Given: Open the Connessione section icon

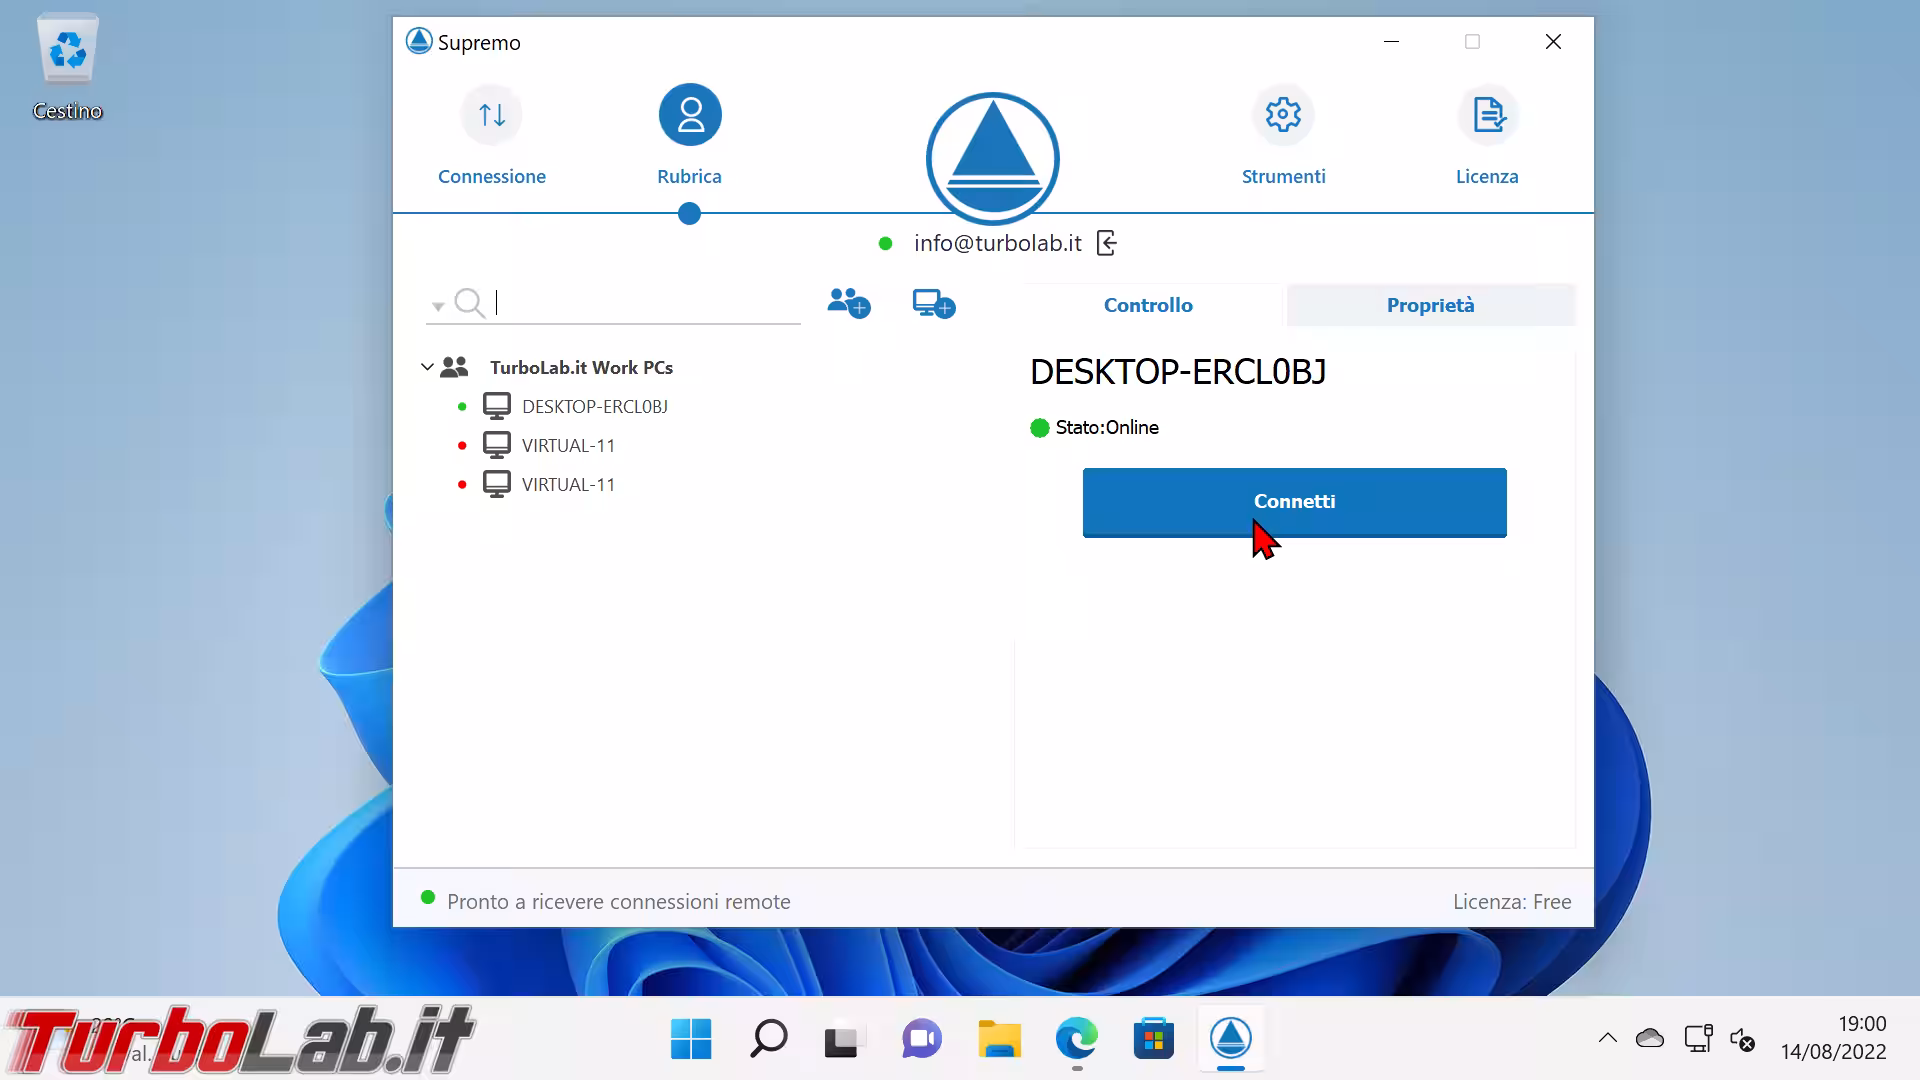Looking at the screenshot, I should [491, 115].
